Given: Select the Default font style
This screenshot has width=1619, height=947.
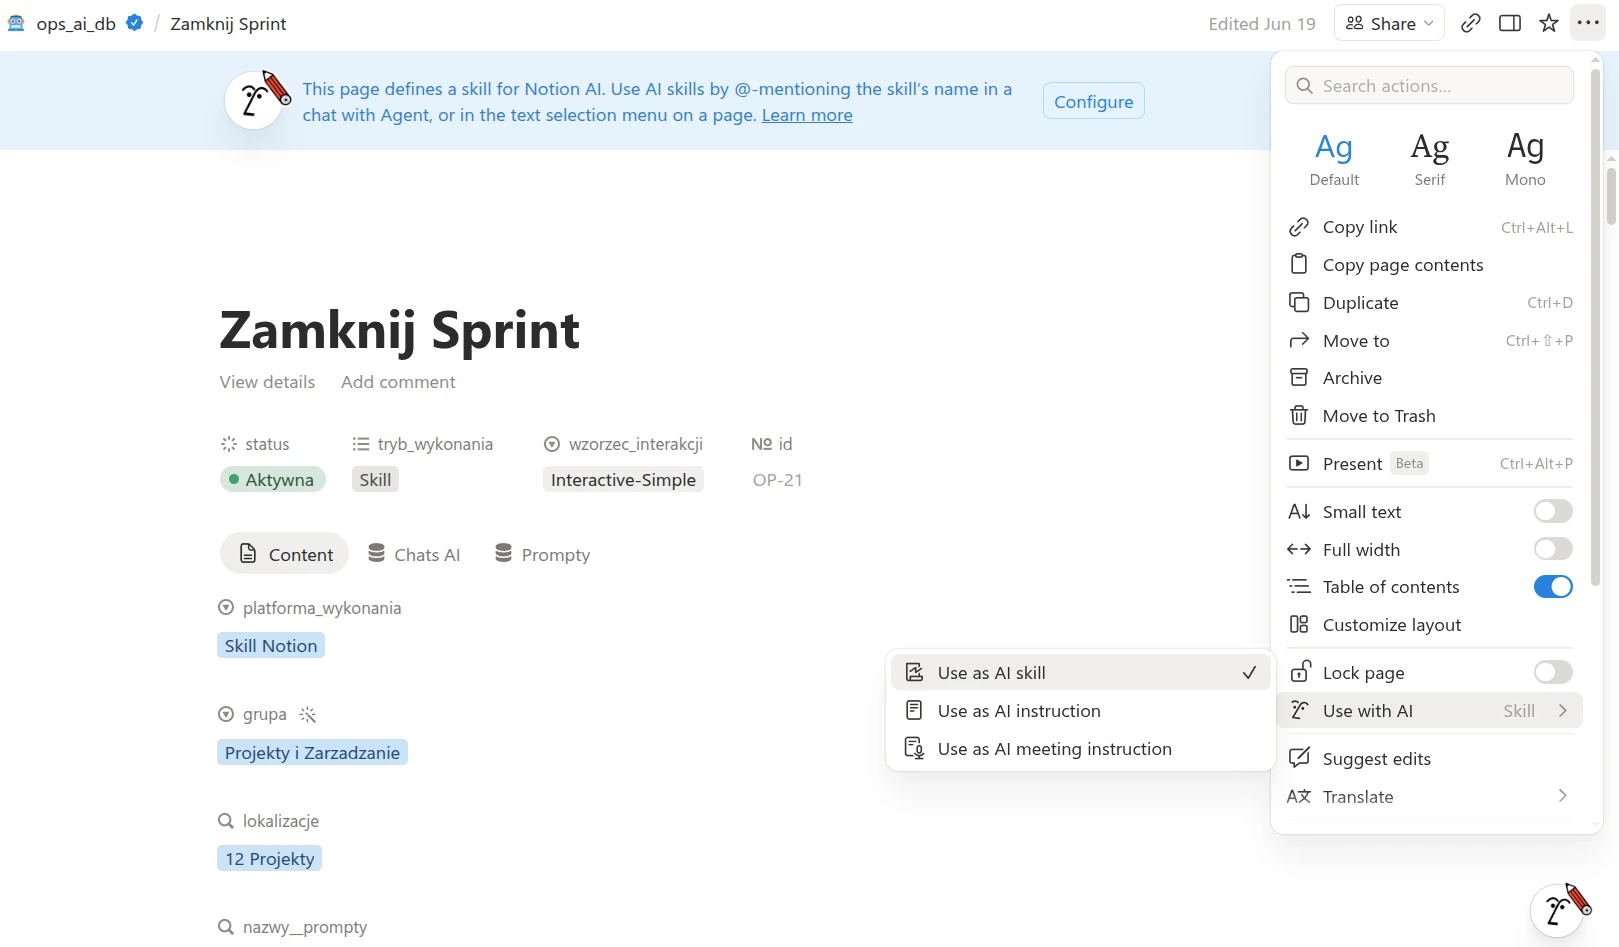Looking at the screenshot, I should (x=1334, y=158).
